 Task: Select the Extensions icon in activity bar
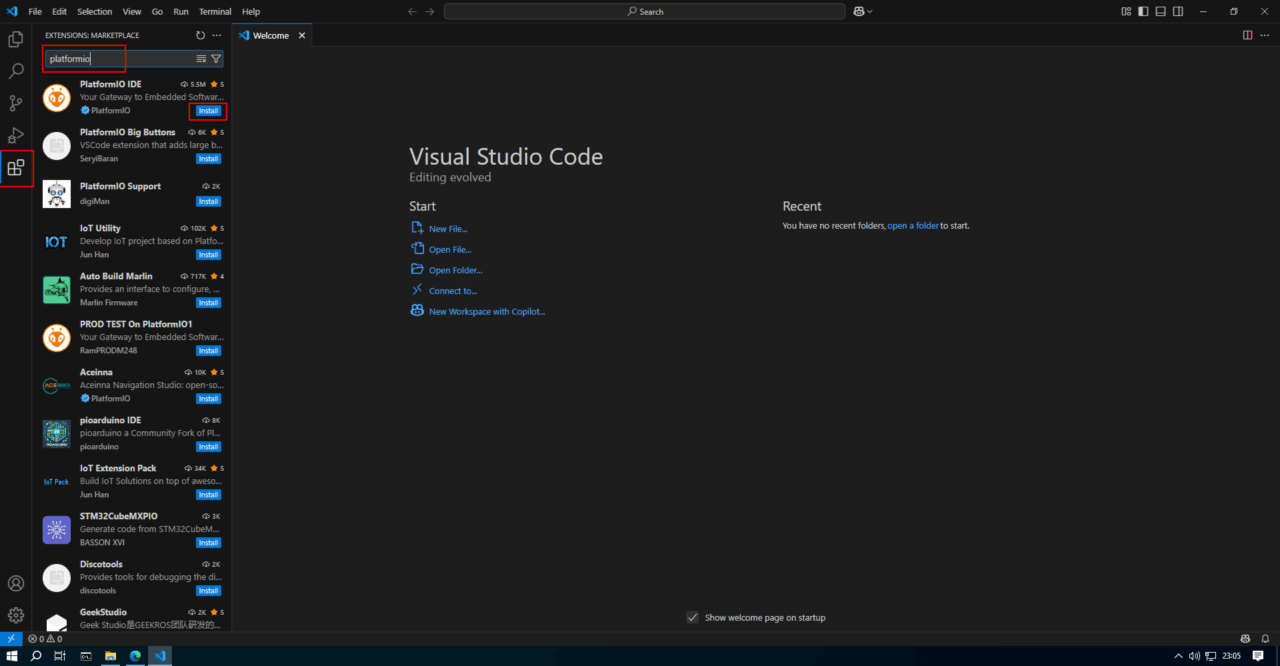point(16,167)
